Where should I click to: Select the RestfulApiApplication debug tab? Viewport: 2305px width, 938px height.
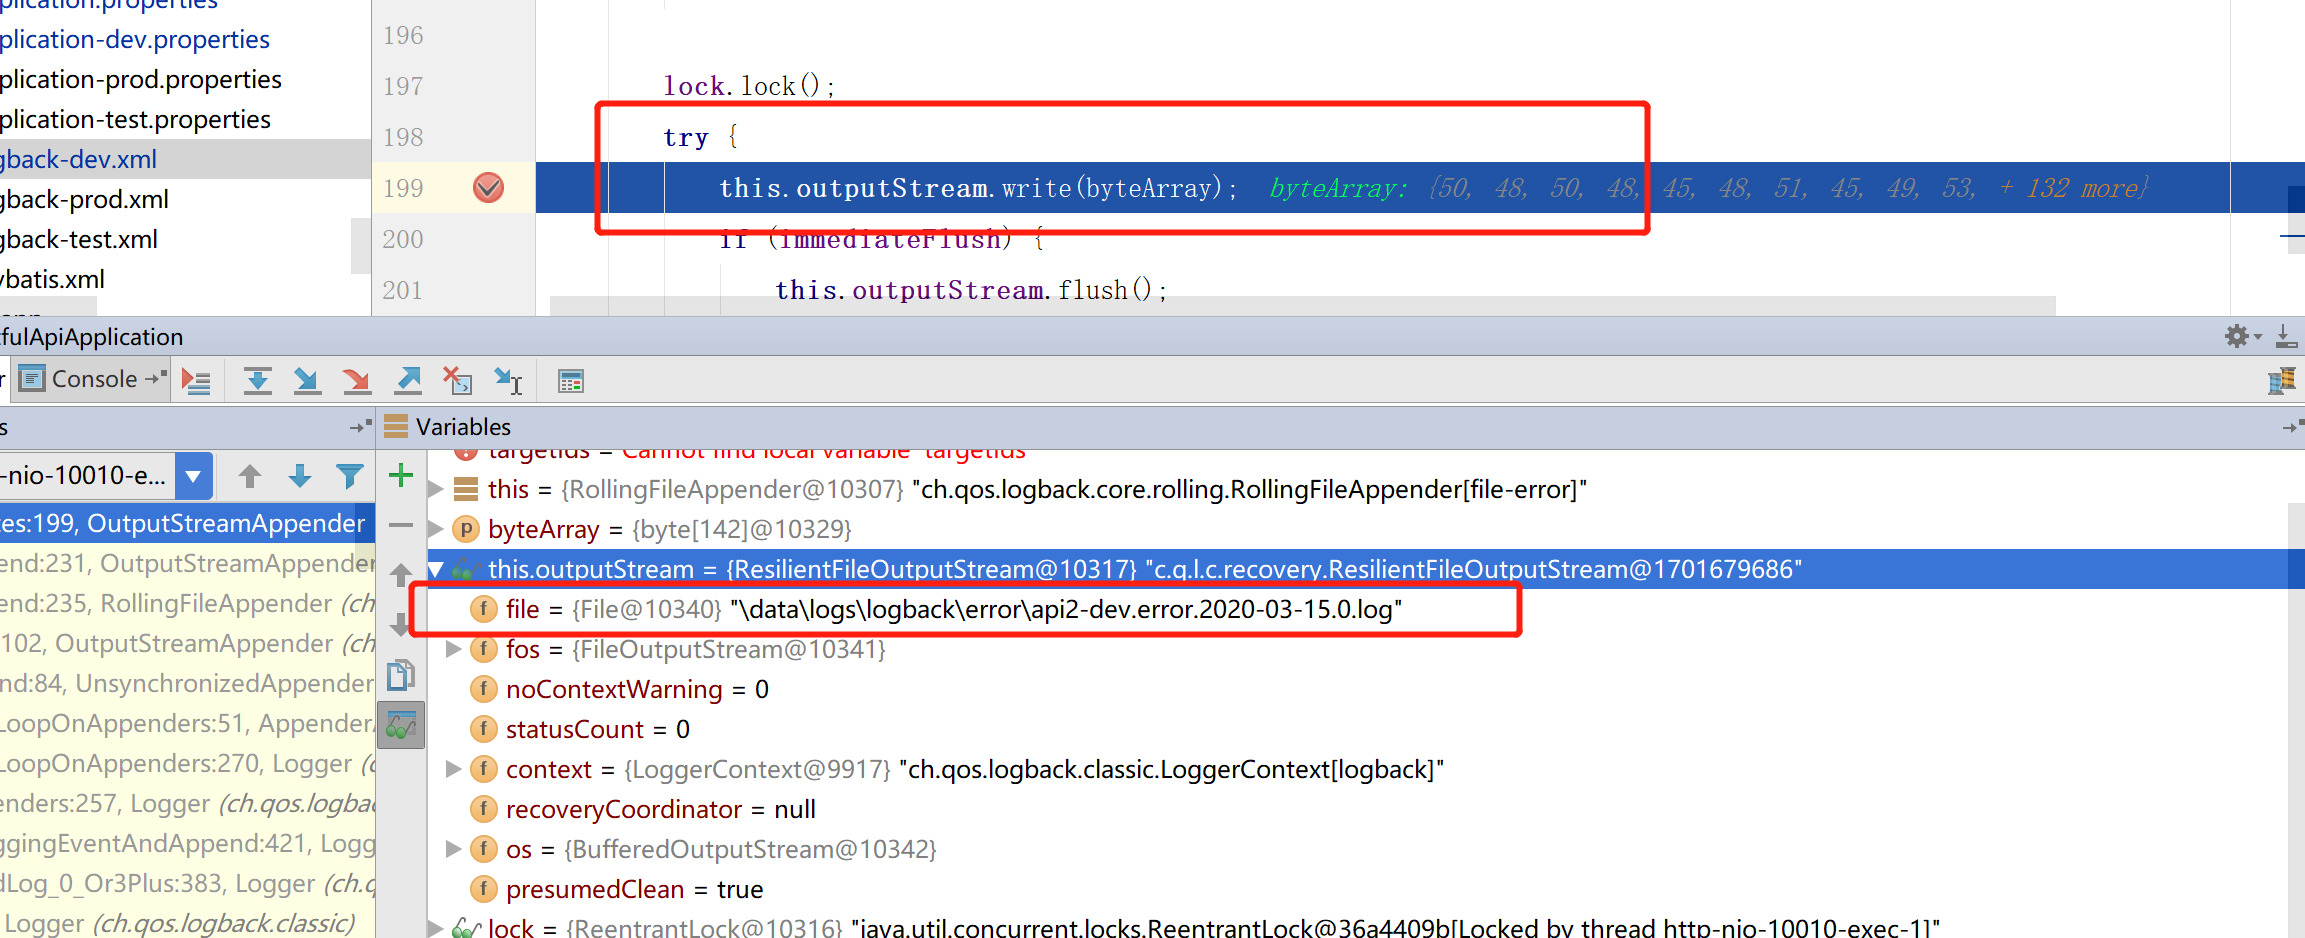pos(90,336)
